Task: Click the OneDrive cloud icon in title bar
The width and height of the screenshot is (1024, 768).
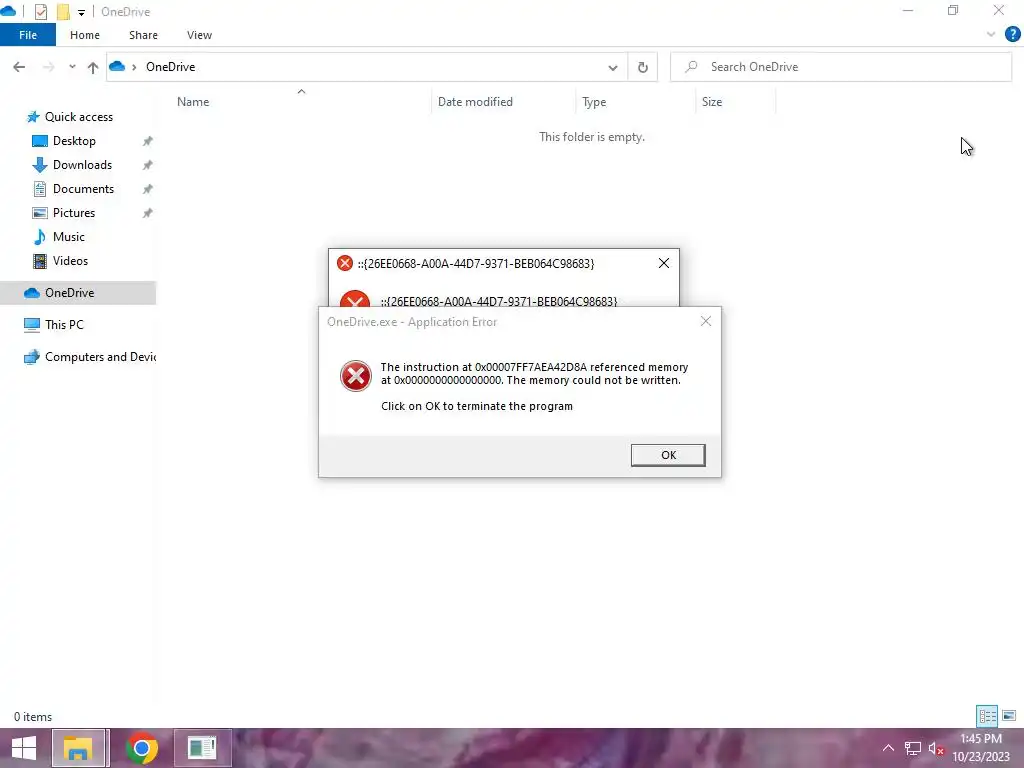Action: click(8, 12)
